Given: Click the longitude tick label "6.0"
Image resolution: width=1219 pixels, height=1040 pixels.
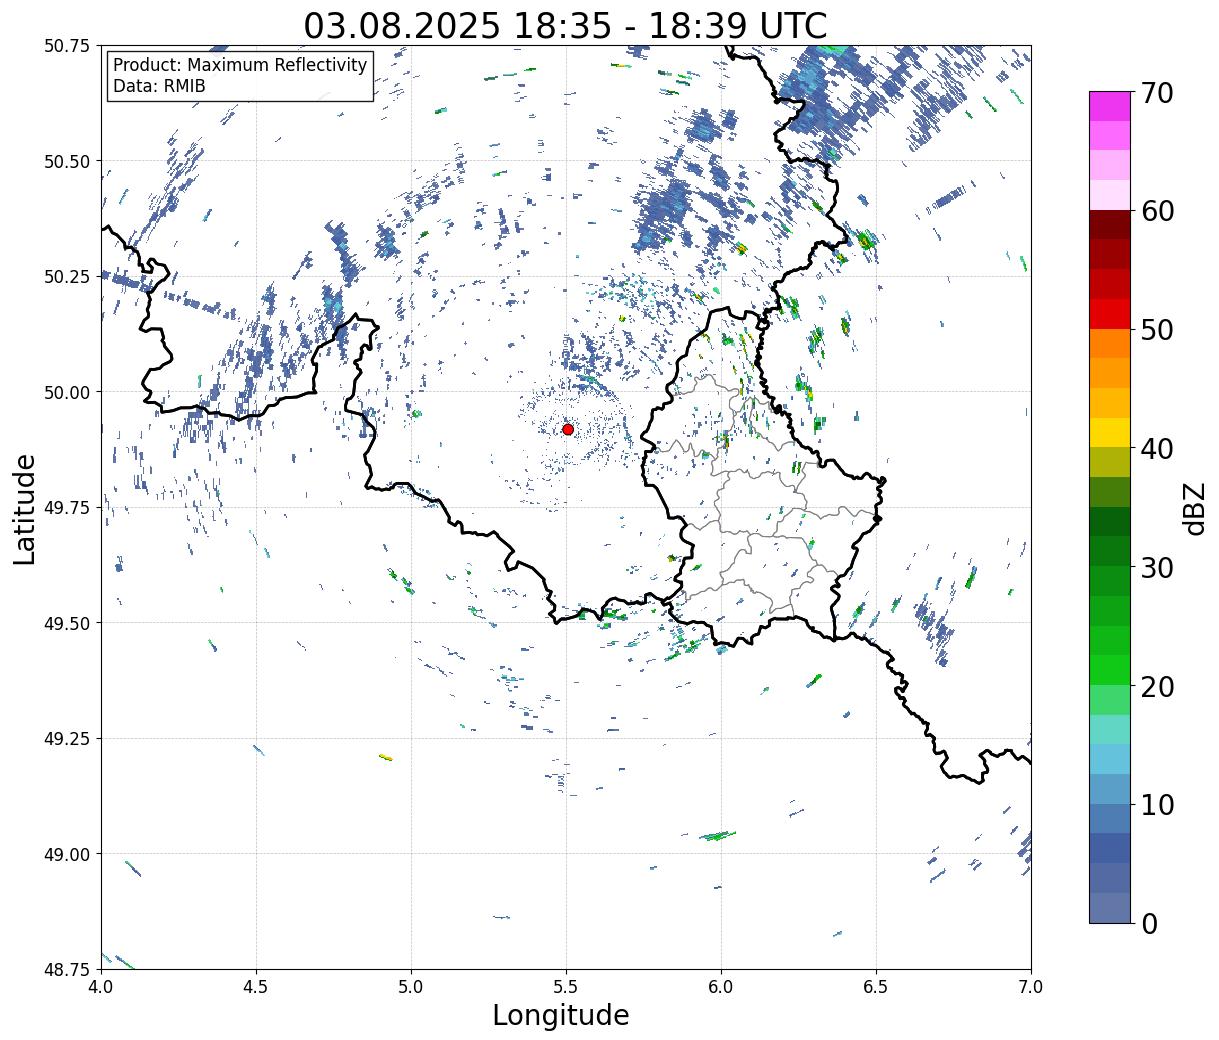Looking at the screenshot, I should coord(721,986).
